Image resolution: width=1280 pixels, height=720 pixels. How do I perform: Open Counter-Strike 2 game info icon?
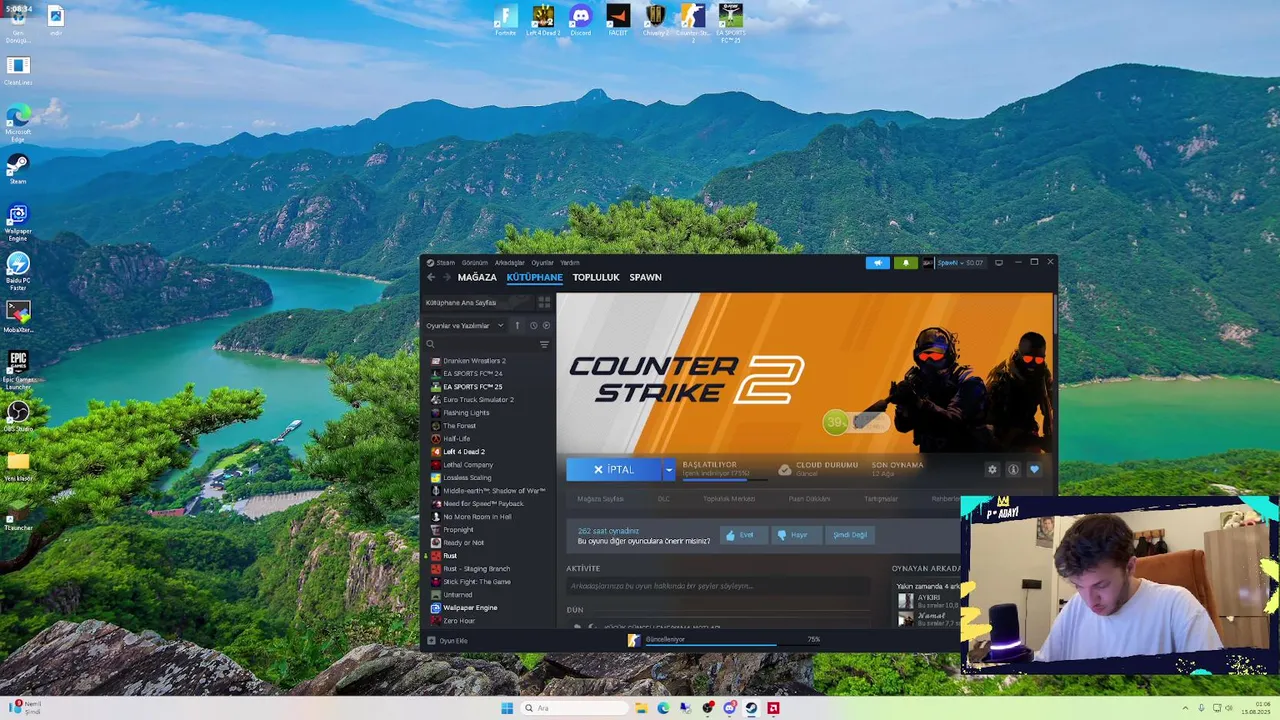pyautogui.click(x=1013, y=469)
